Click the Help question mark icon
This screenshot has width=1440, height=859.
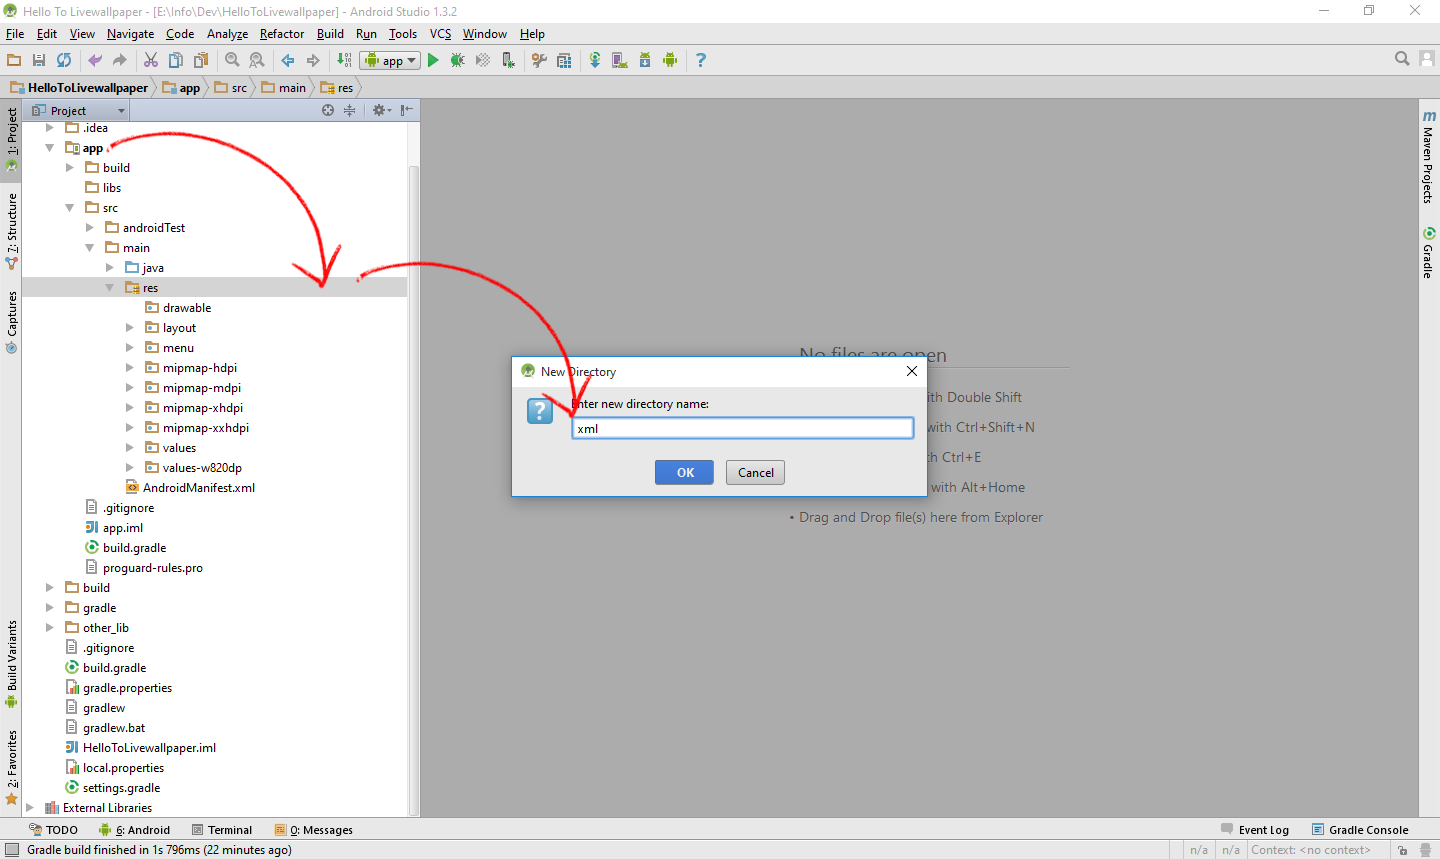coord(701,60)
